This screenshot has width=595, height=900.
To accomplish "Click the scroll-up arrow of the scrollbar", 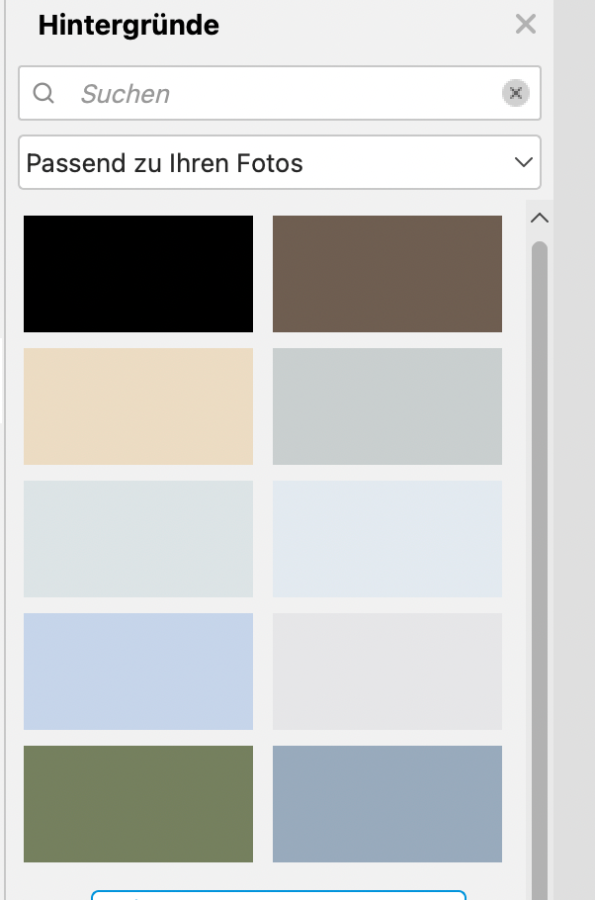I will (539, 218).
